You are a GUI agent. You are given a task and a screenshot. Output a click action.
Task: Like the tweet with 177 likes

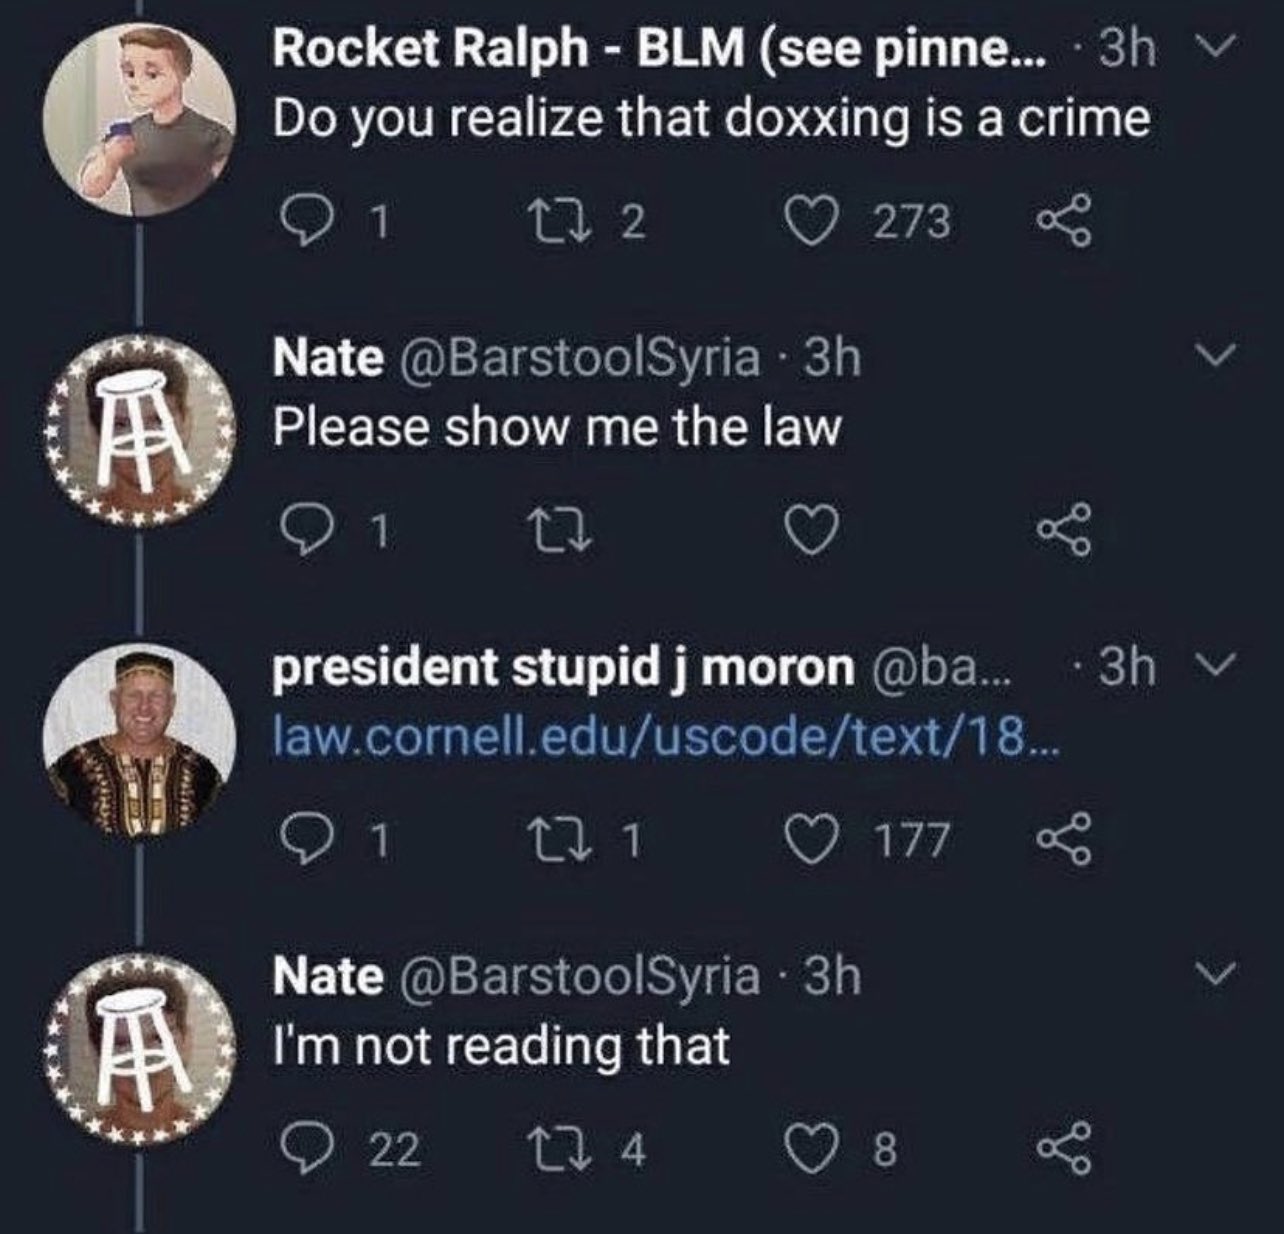(x=814, y=840)
